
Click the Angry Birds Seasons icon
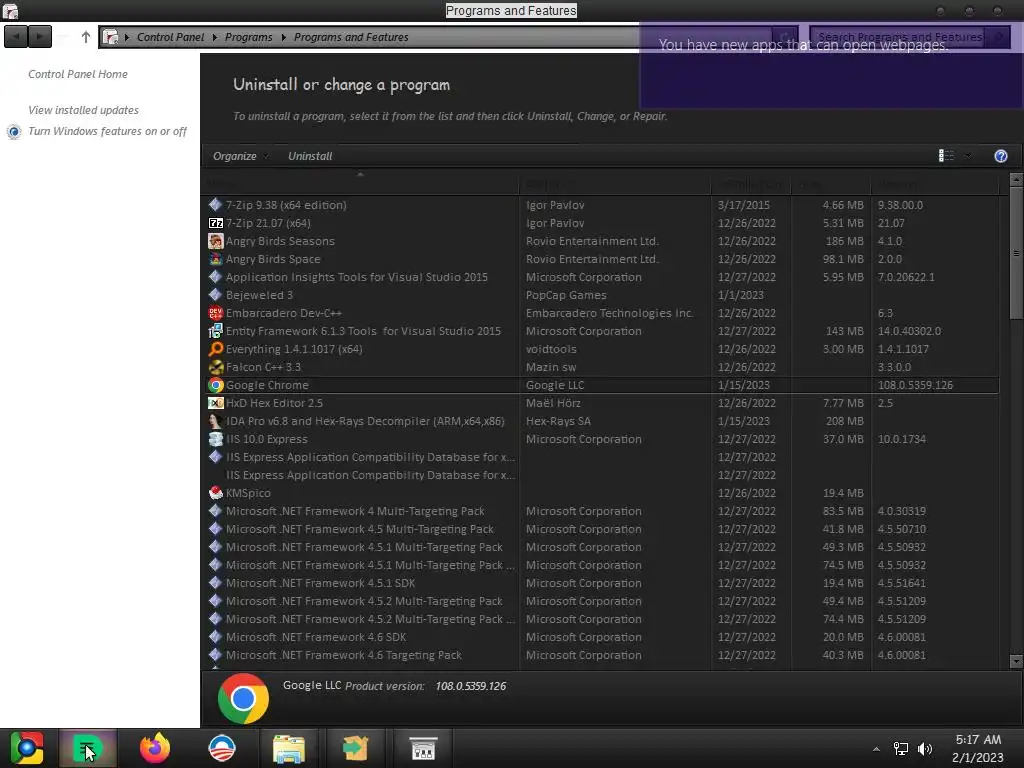click(x=216, y=241)
